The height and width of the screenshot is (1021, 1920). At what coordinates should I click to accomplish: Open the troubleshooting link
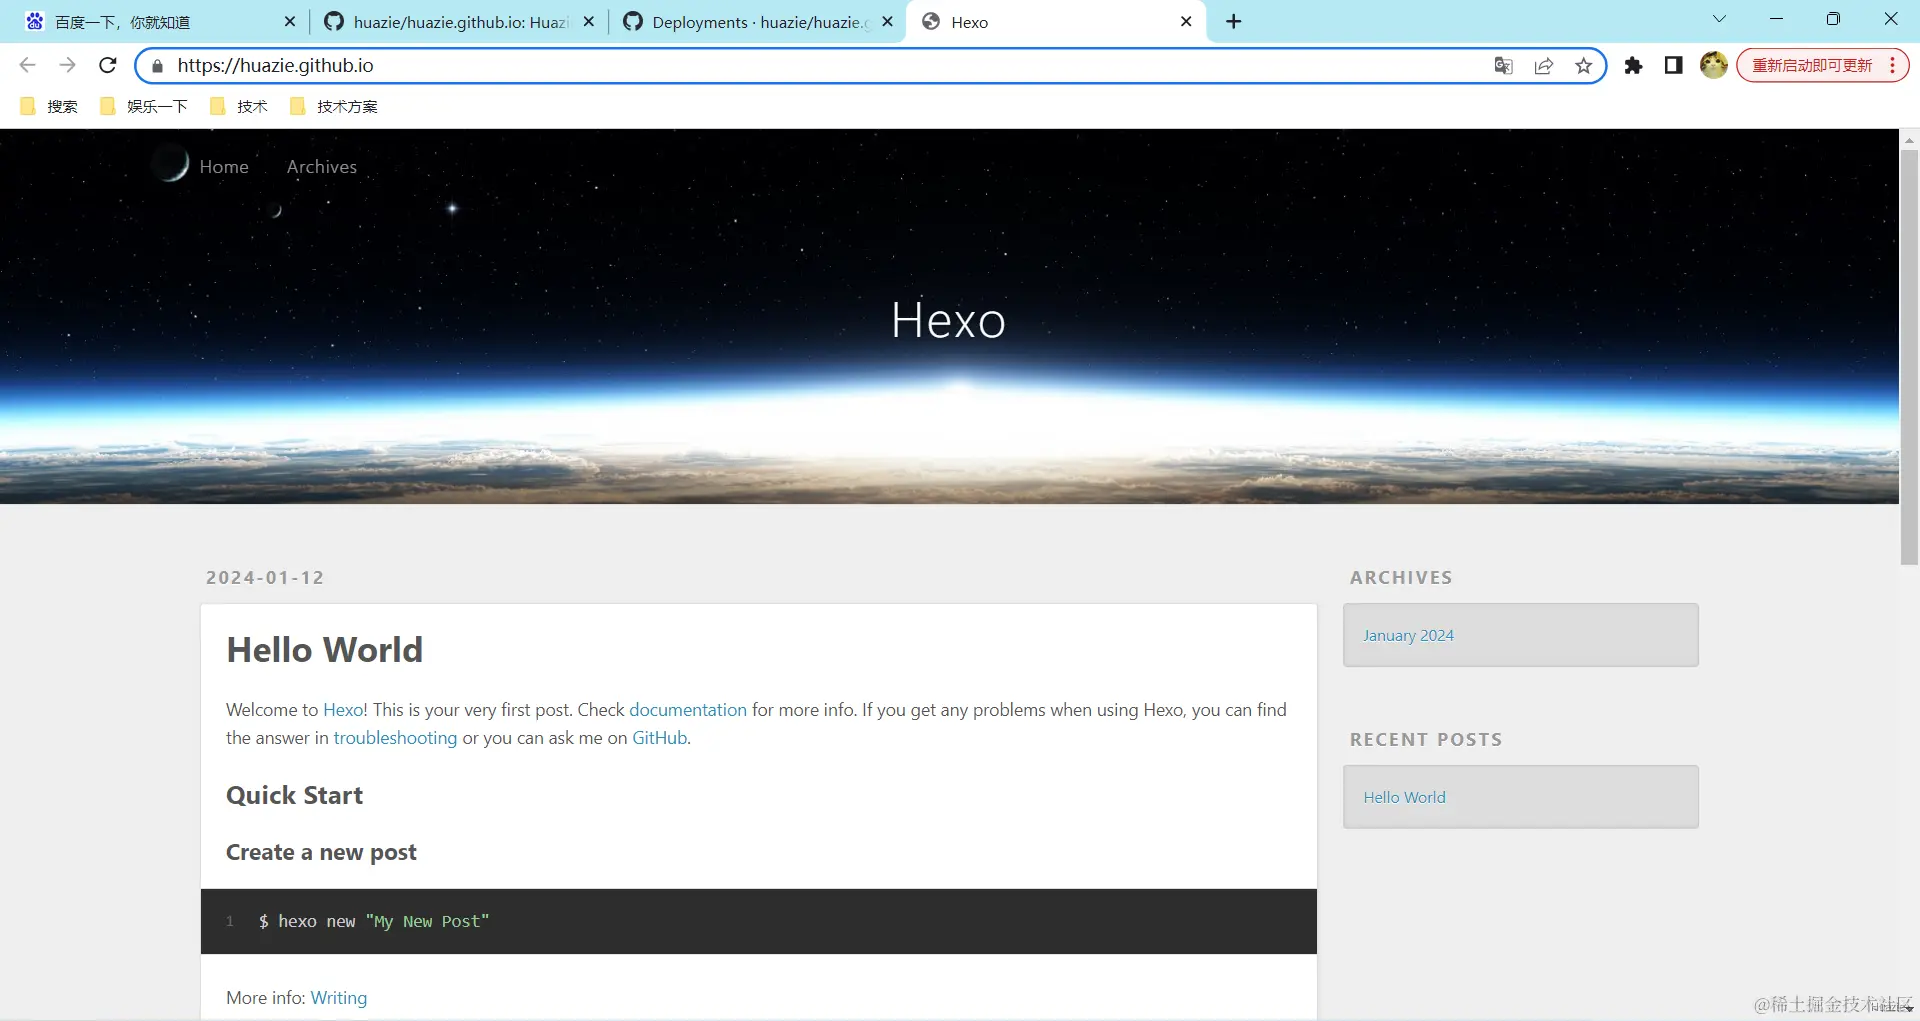395,738
